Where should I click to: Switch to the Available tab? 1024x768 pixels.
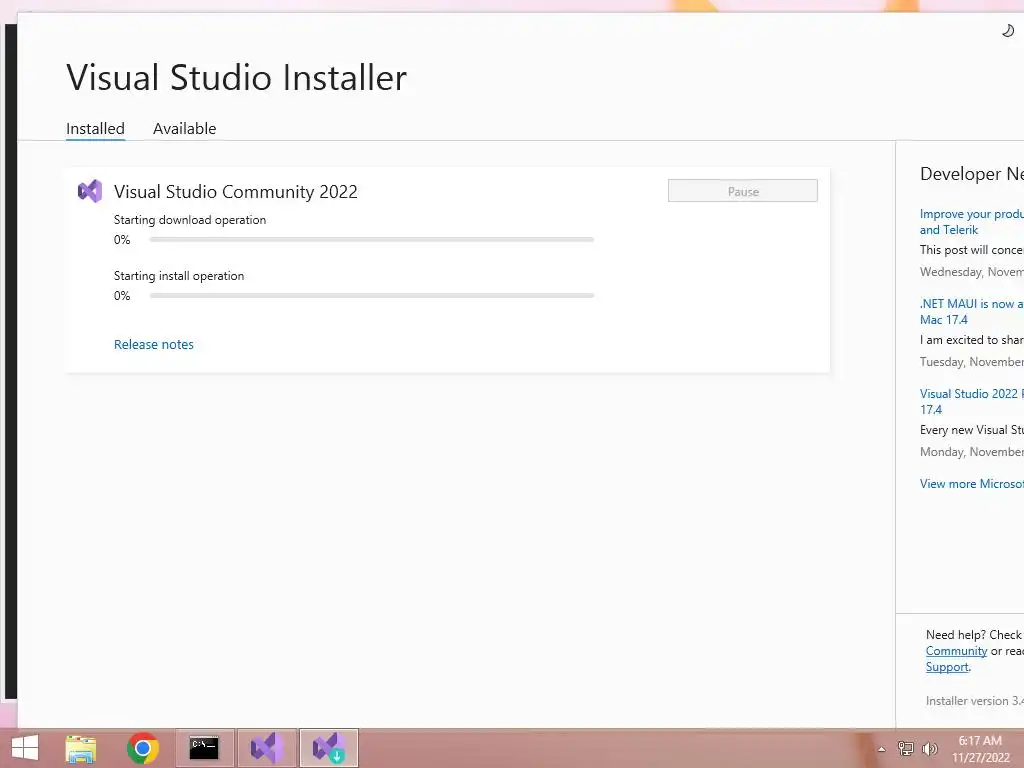[x=184, y=129]
